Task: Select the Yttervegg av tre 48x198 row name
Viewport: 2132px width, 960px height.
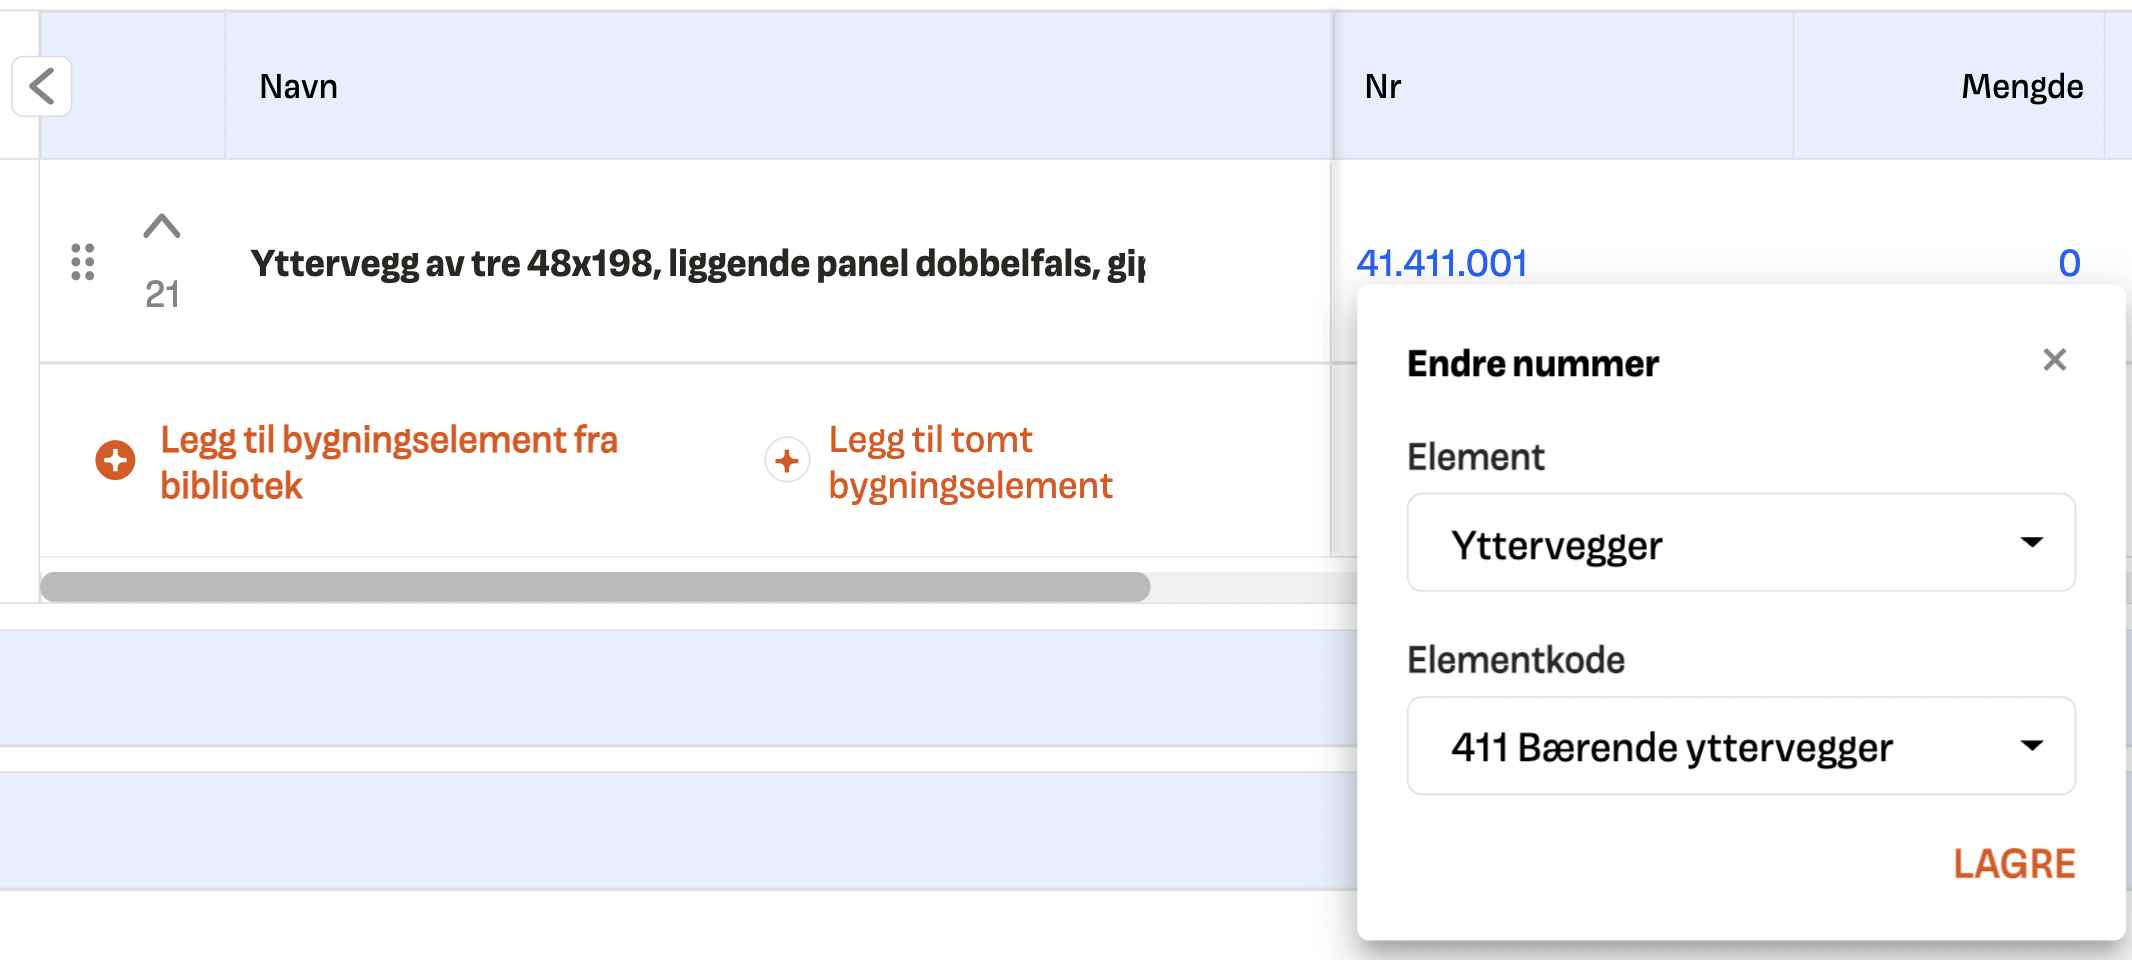Action: pos(697,264)
